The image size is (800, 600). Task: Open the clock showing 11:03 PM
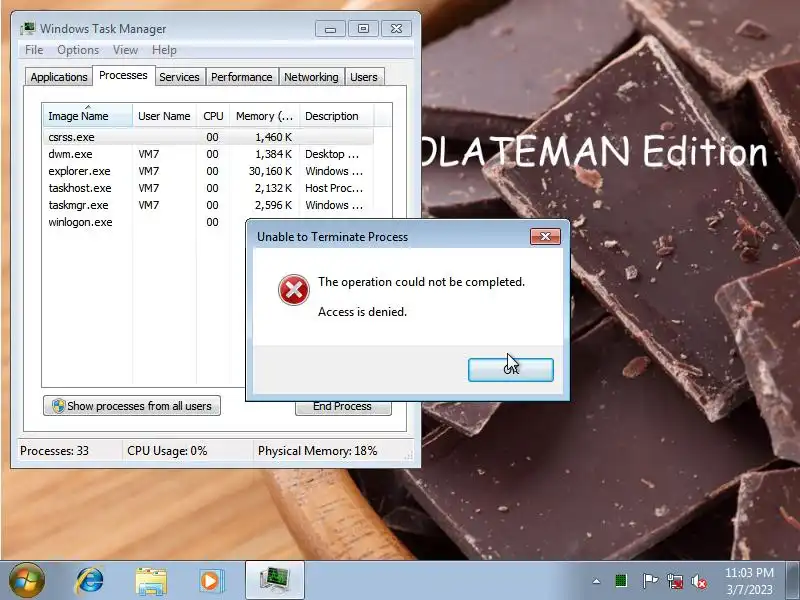tap(749, 581)
